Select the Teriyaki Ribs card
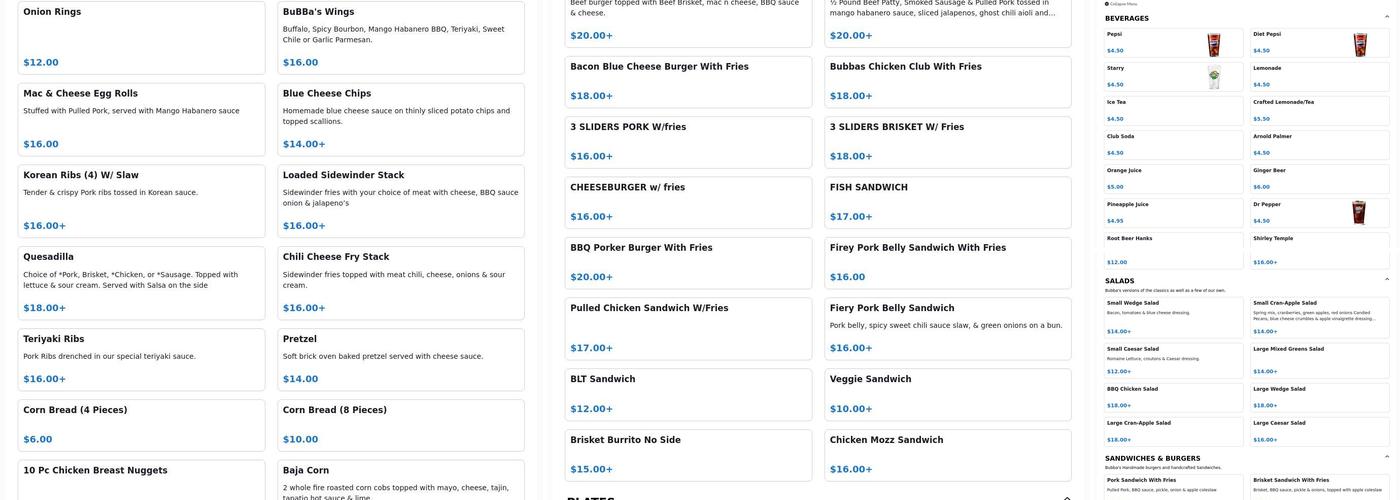Image resolution: width=1400 pixels, height=500 pixels. pos(141,359)
